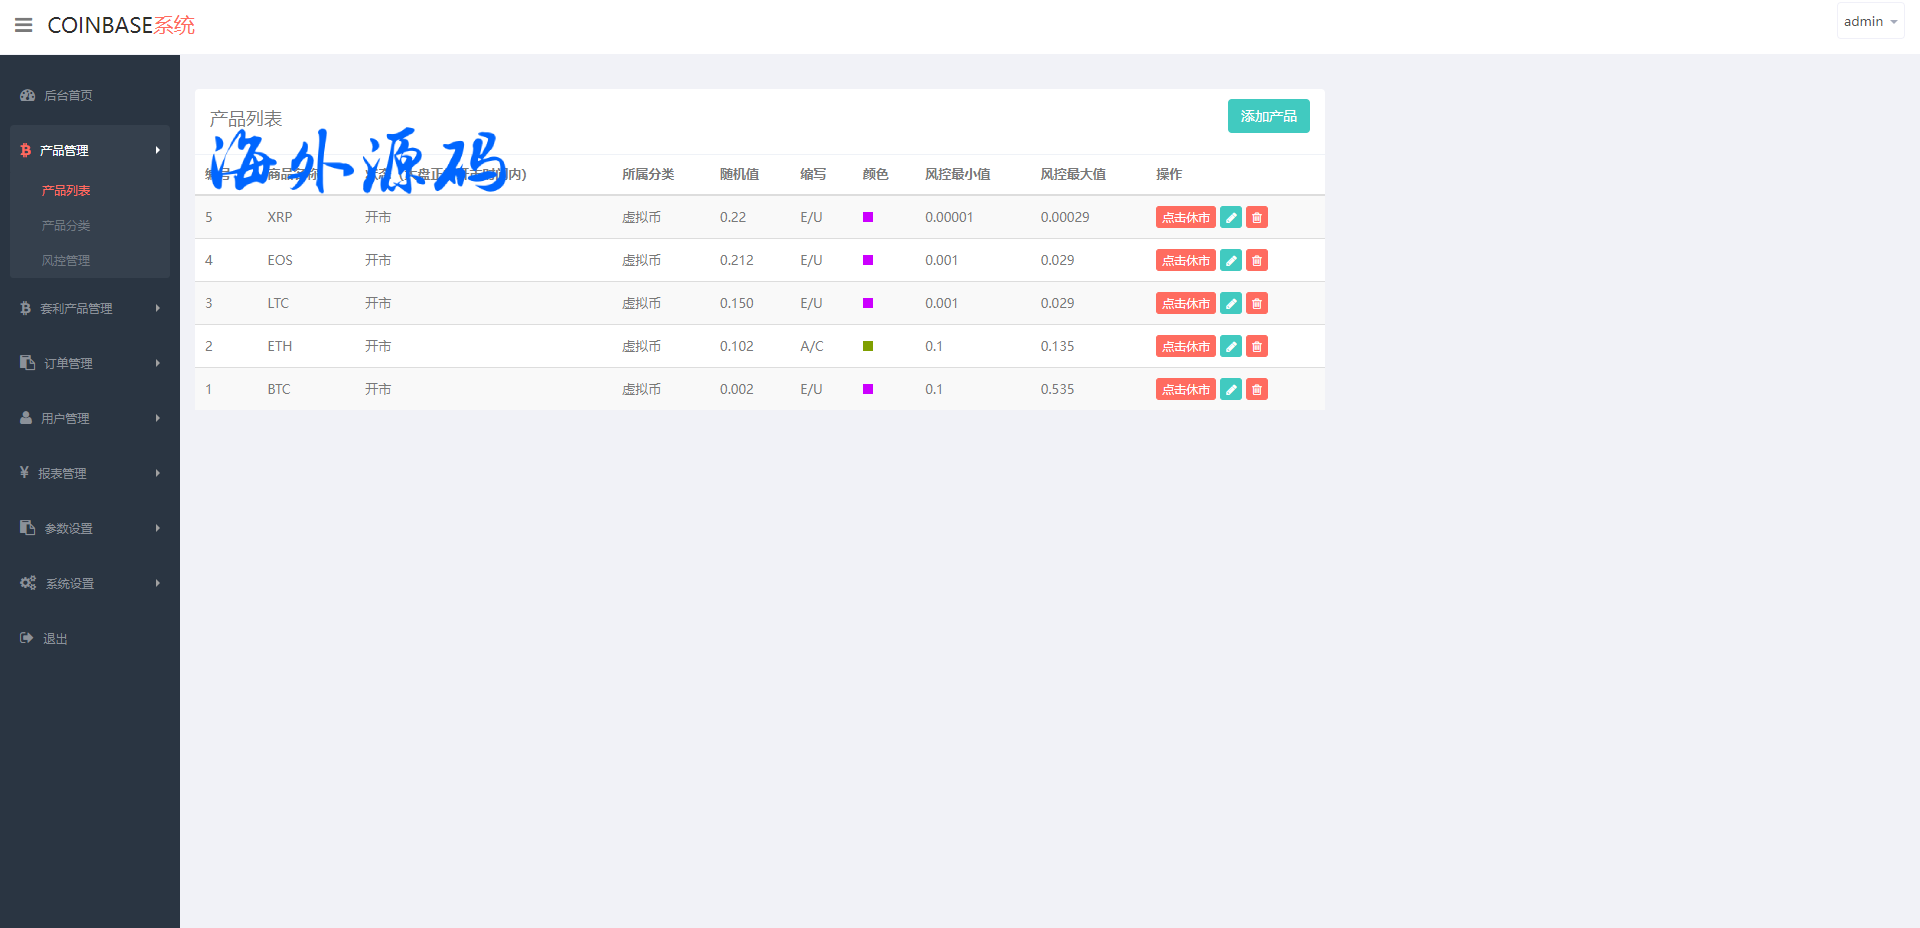Click trash icon in the ETH row
The image size is (1920, 928).
click(1257, 346)
